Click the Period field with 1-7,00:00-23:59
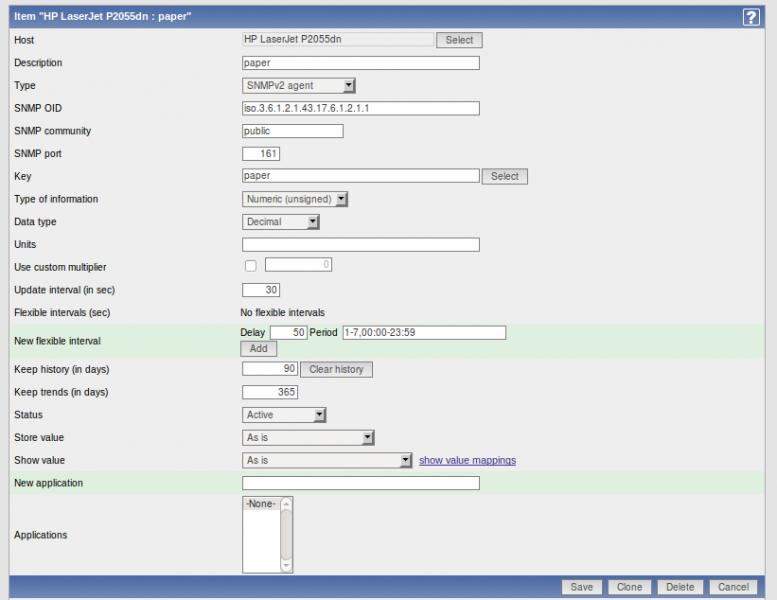The height and width of the screenshot is (600, 777). [424, 332]
